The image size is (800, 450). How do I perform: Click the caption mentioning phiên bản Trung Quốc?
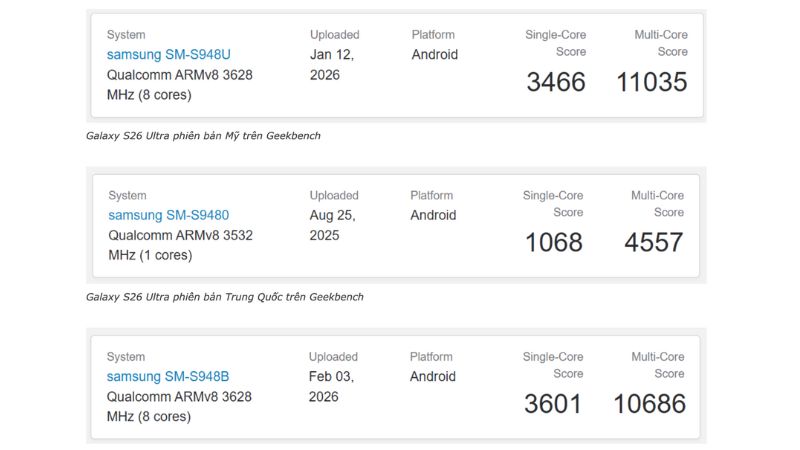pos(224,297)
